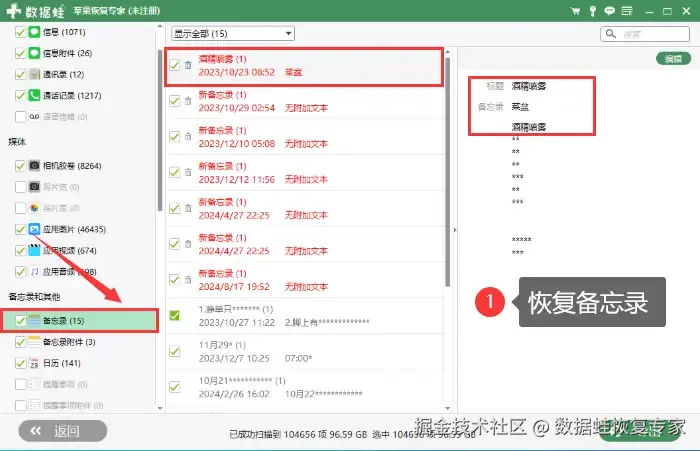Viewport: 700px width, 451px height.
Task: Uncheck the 2023/12/7 10:25 note checkbox
Action: pos(175,351)
